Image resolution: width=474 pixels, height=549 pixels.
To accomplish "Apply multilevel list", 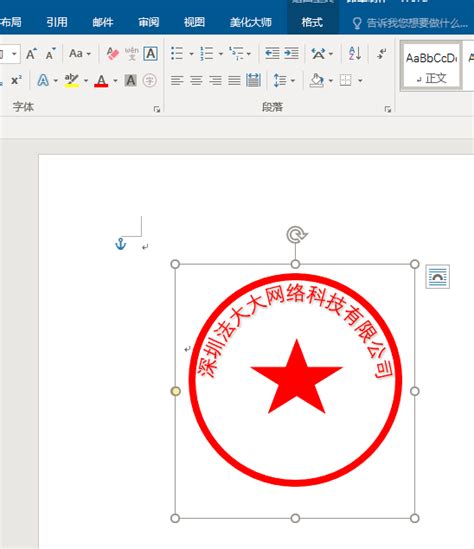I will [x=236, y=54].
